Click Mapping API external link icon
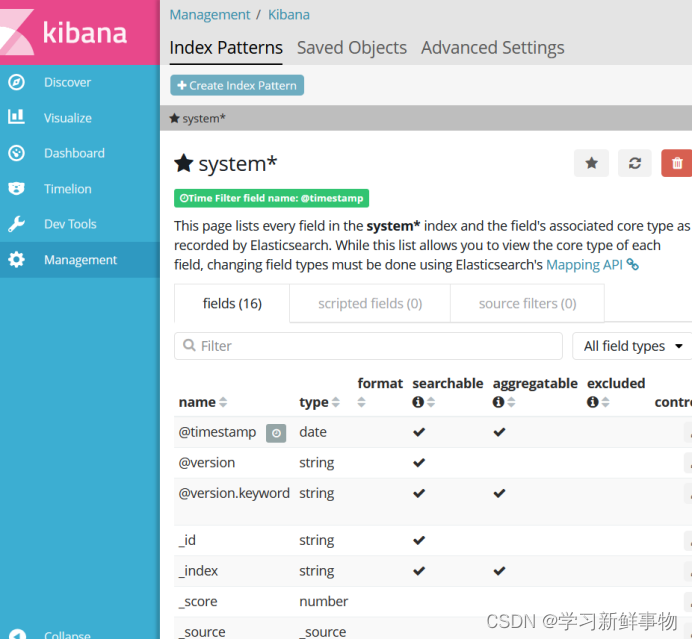 coord(632,264)
